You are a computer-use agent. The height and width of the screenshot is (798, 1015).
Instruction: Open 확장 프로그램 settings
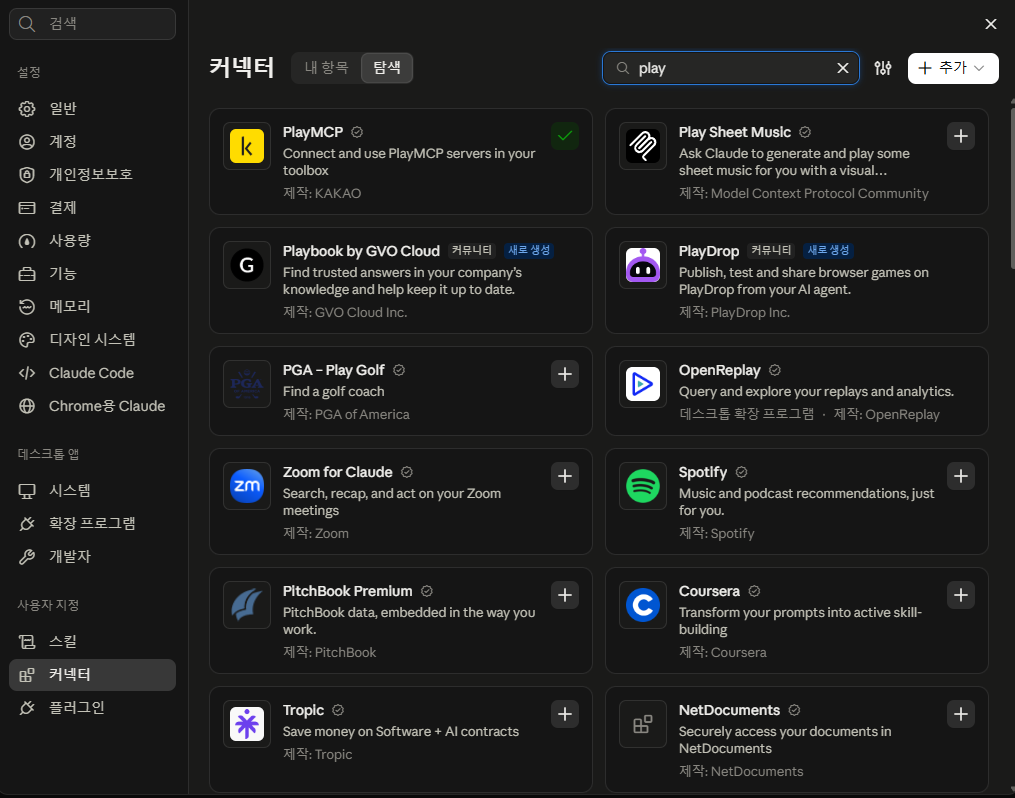coord(93,524)
